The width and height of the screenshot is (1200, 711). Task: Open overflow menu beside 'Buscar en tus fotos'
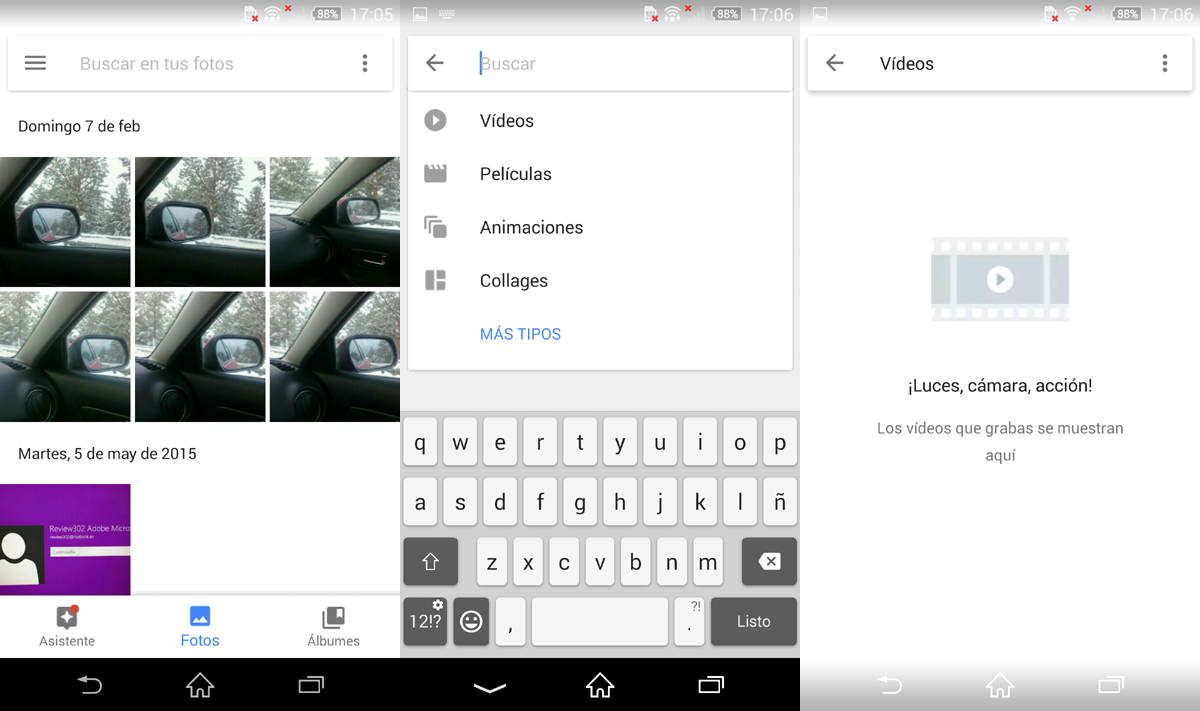(x=365, y=63)
